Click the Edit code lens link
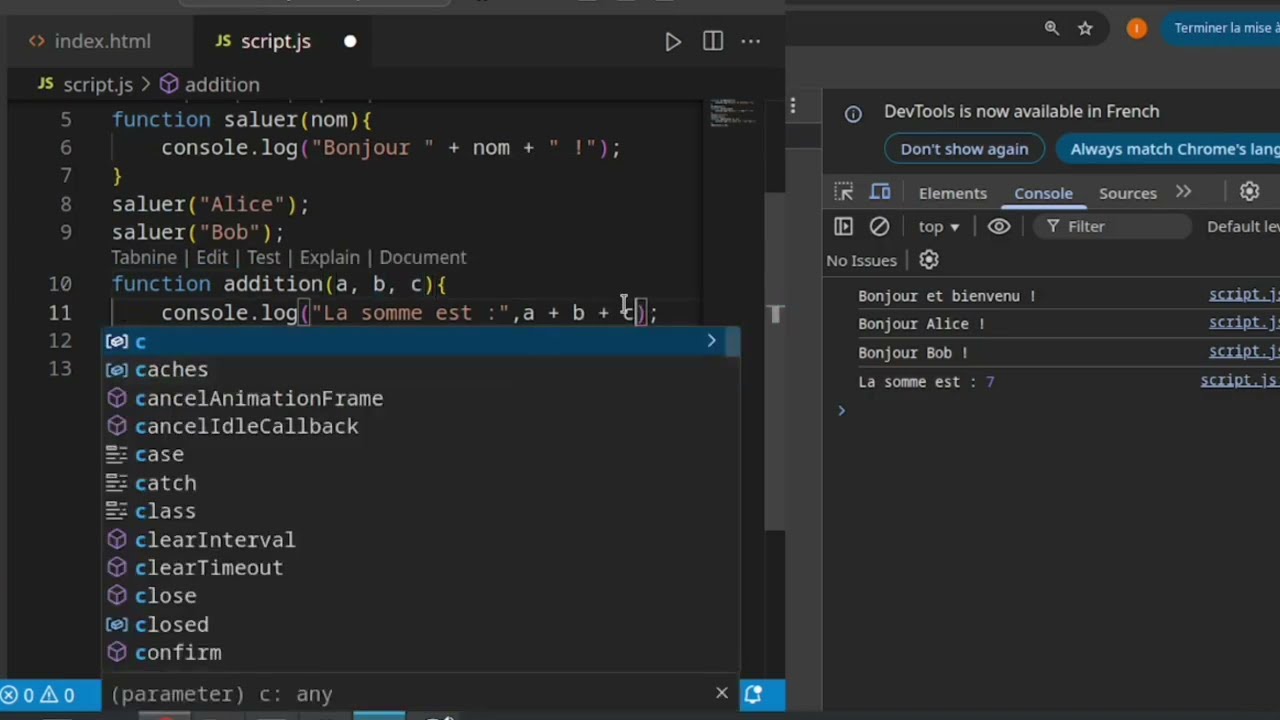Image resolution: width=1280 pixels, height=720 pixels. tap(212, 257)
